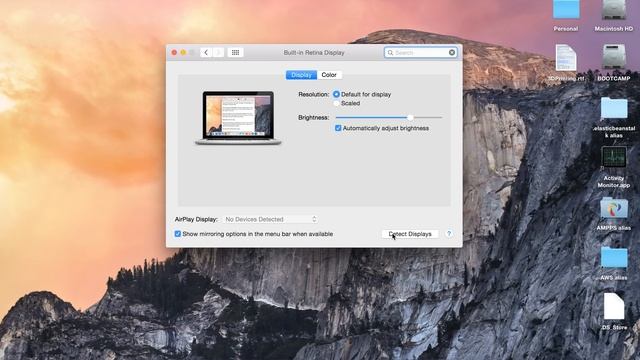Open the BOOTCAMP drive icon
640x360 pixels.
tap(614, 57)
